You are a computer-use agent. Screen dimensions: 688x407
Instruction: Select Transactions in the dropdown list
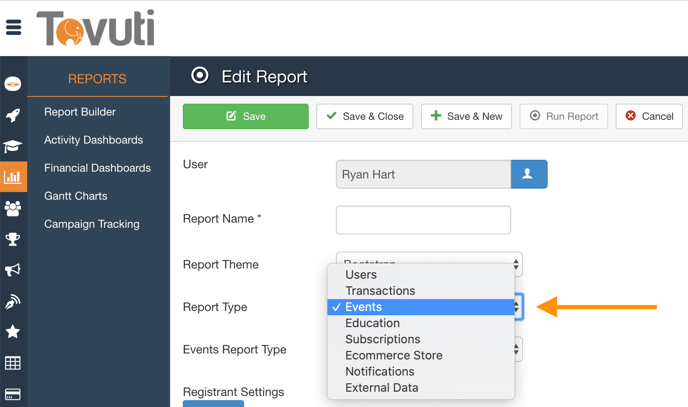click(380, 291)
